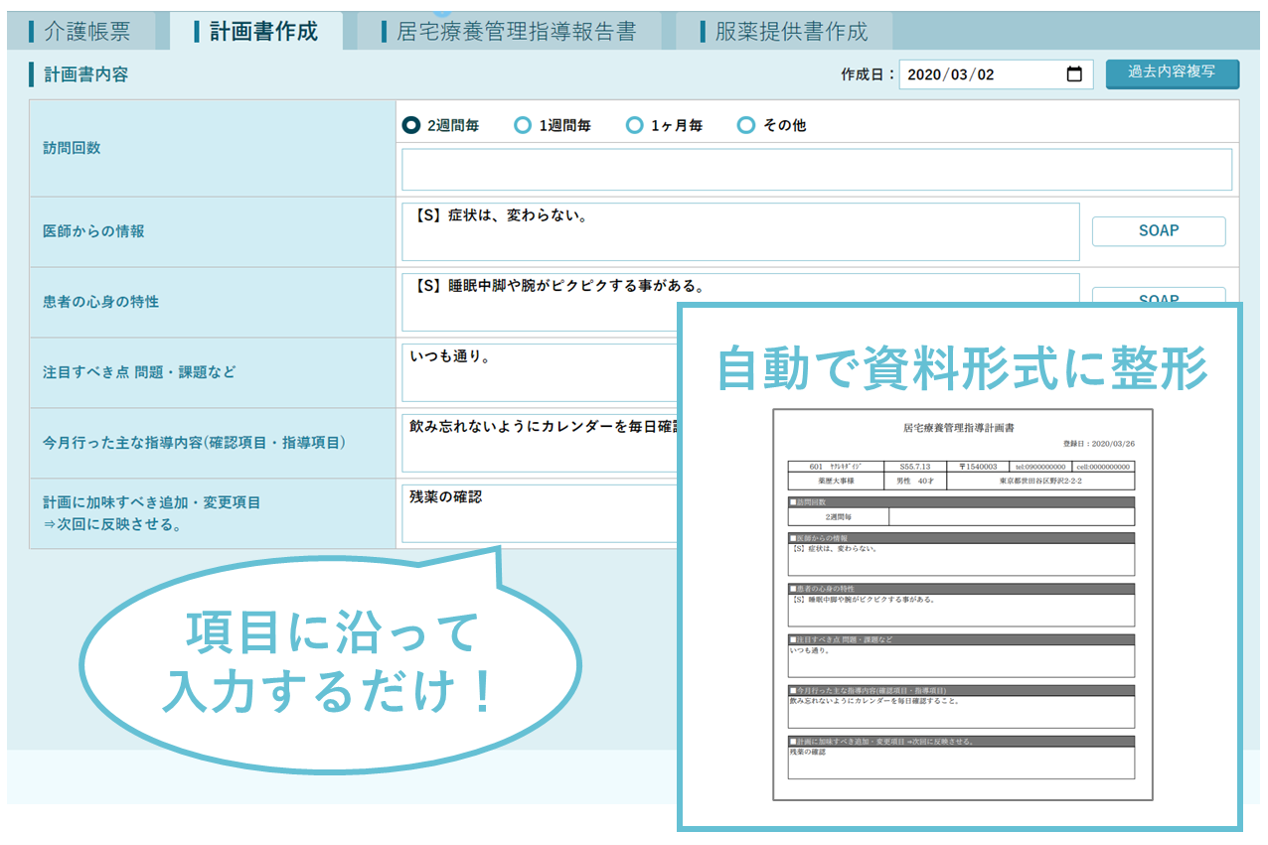The width and height of the screenshot is (1268, 845).
Task: Pick the 1ヶ月毎 radio button
Action: click(634, 126)
